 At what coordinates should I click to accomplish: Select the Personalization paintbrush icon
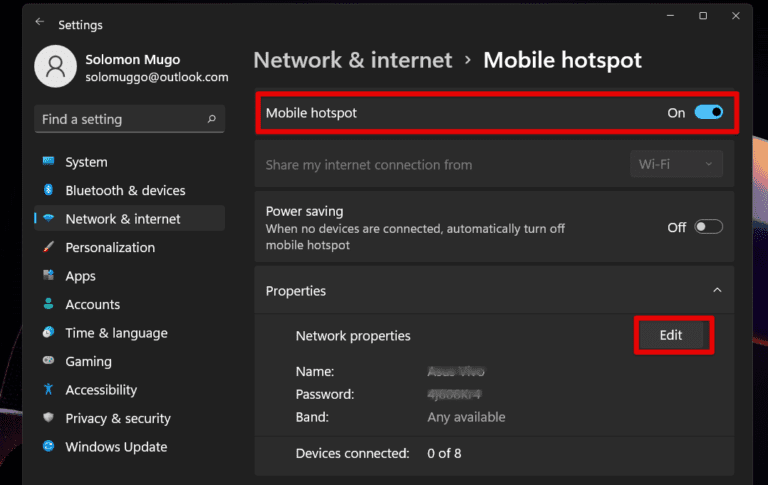tap(48, 247)
